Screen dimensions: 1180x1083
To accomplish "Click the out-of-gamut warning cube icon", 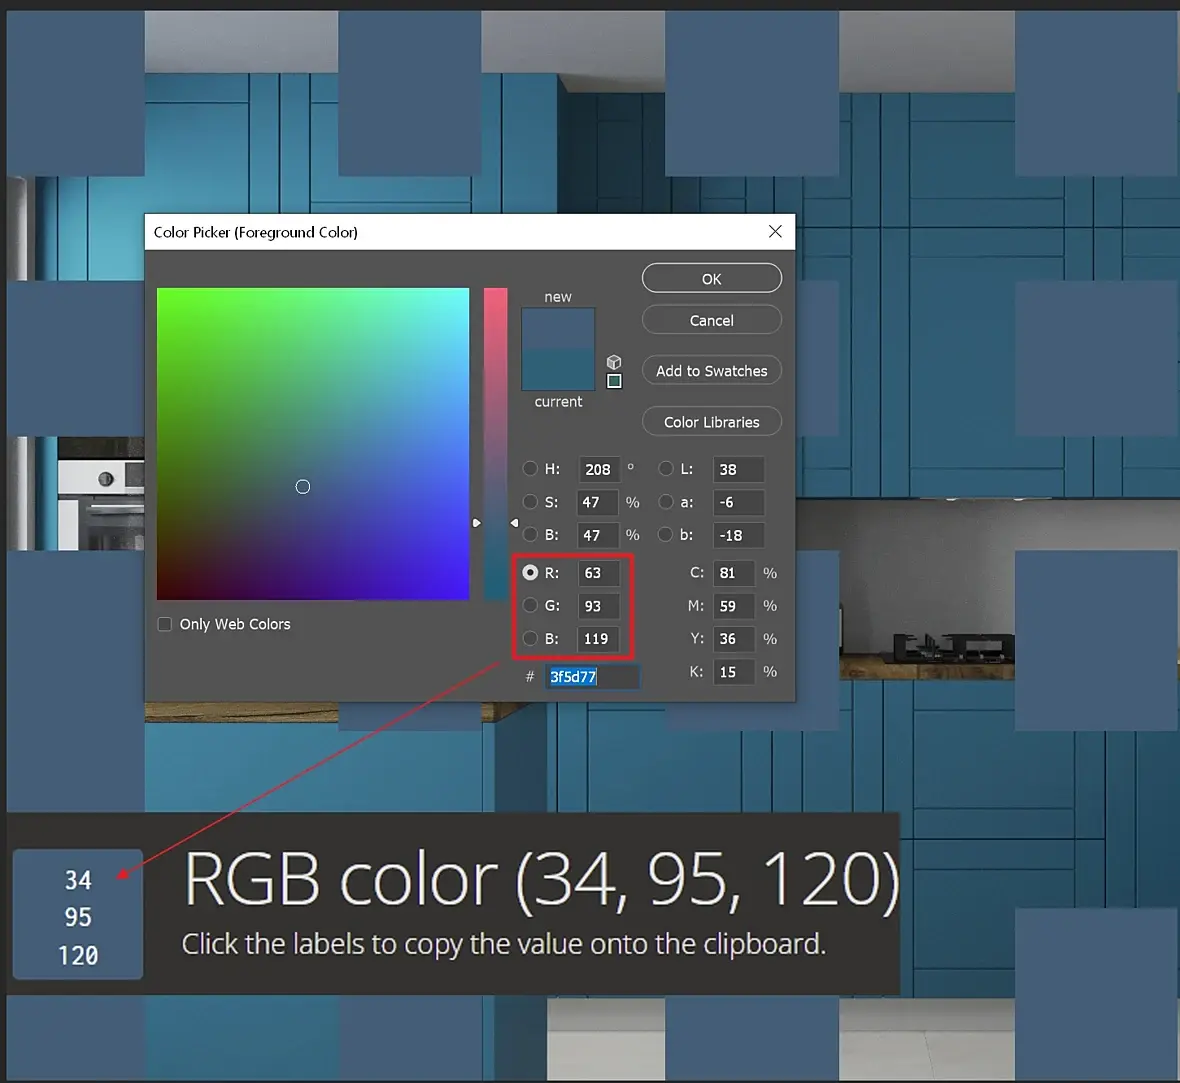I will [x=614, y=362].
